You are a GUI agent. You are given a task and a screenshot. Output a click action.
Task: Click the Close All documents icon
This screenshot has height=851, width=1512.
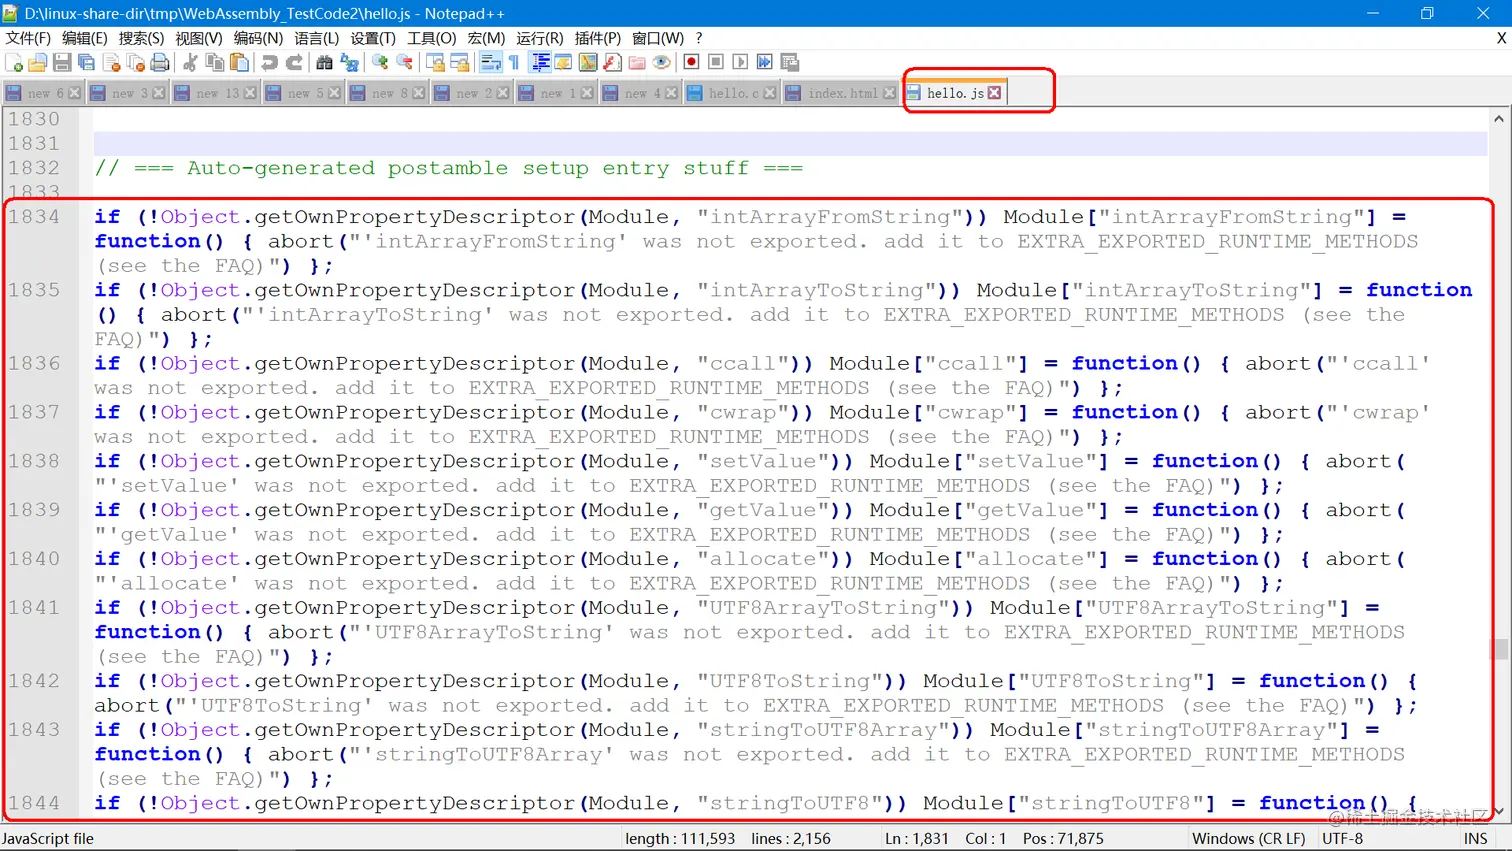(x=135, y=62)
